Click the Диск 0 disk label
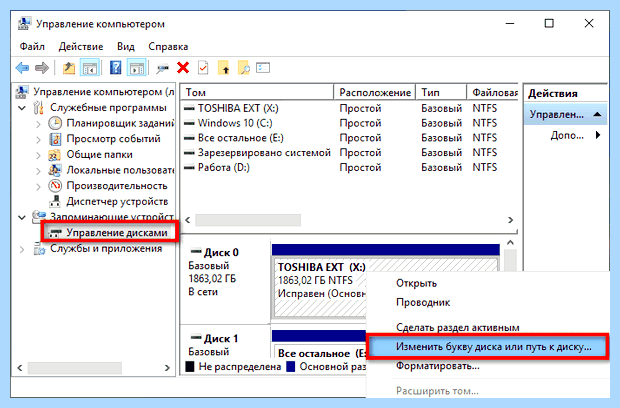Image resolution: width=620 pixels, height=408 pixels. (221, 253)
